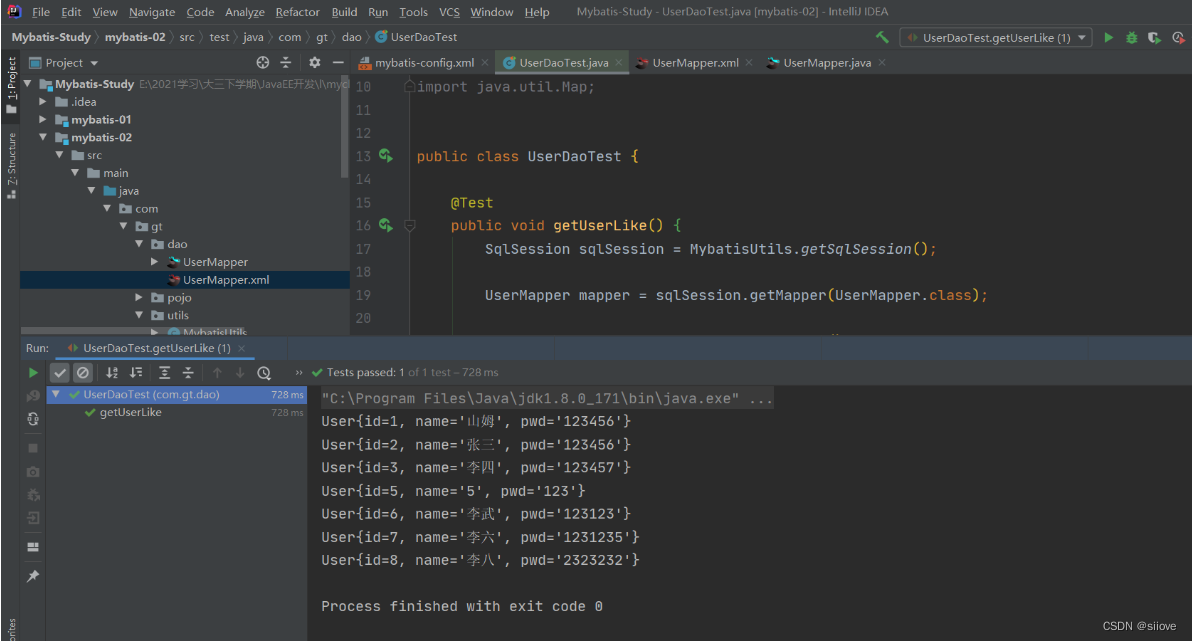Expand the pojo package node
This screenshot has height=641, width=1192.
click(139, 297)
